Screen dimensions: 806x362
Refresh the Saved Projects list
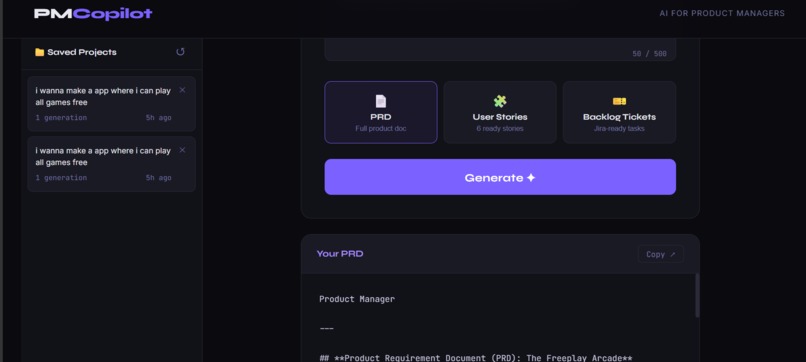[180, 52]
